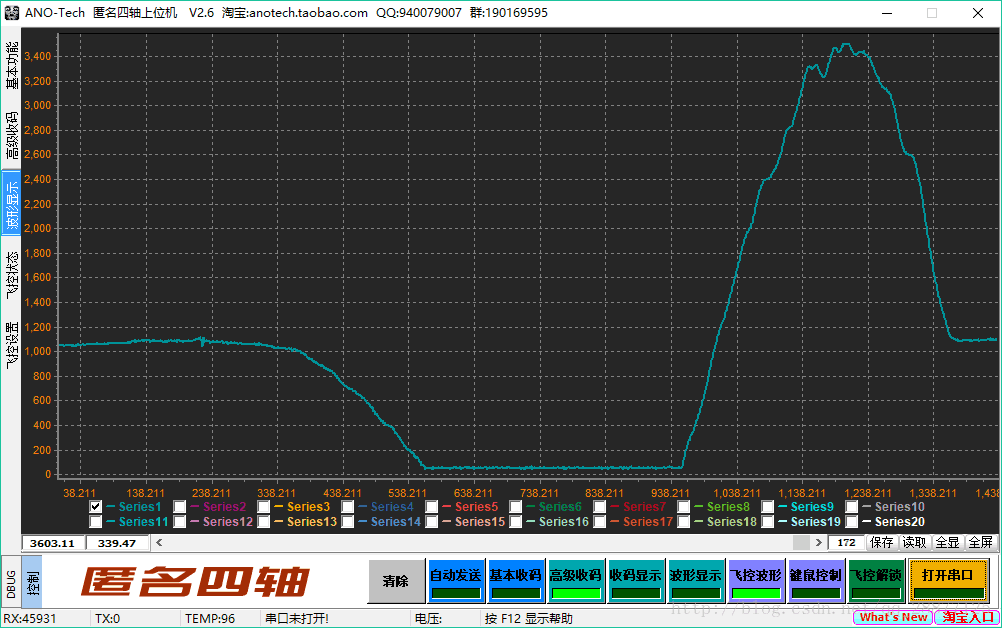Open the 飞控设置 side tab
The height and width of the screenshot is (628, 1002).
click(12, 344)
